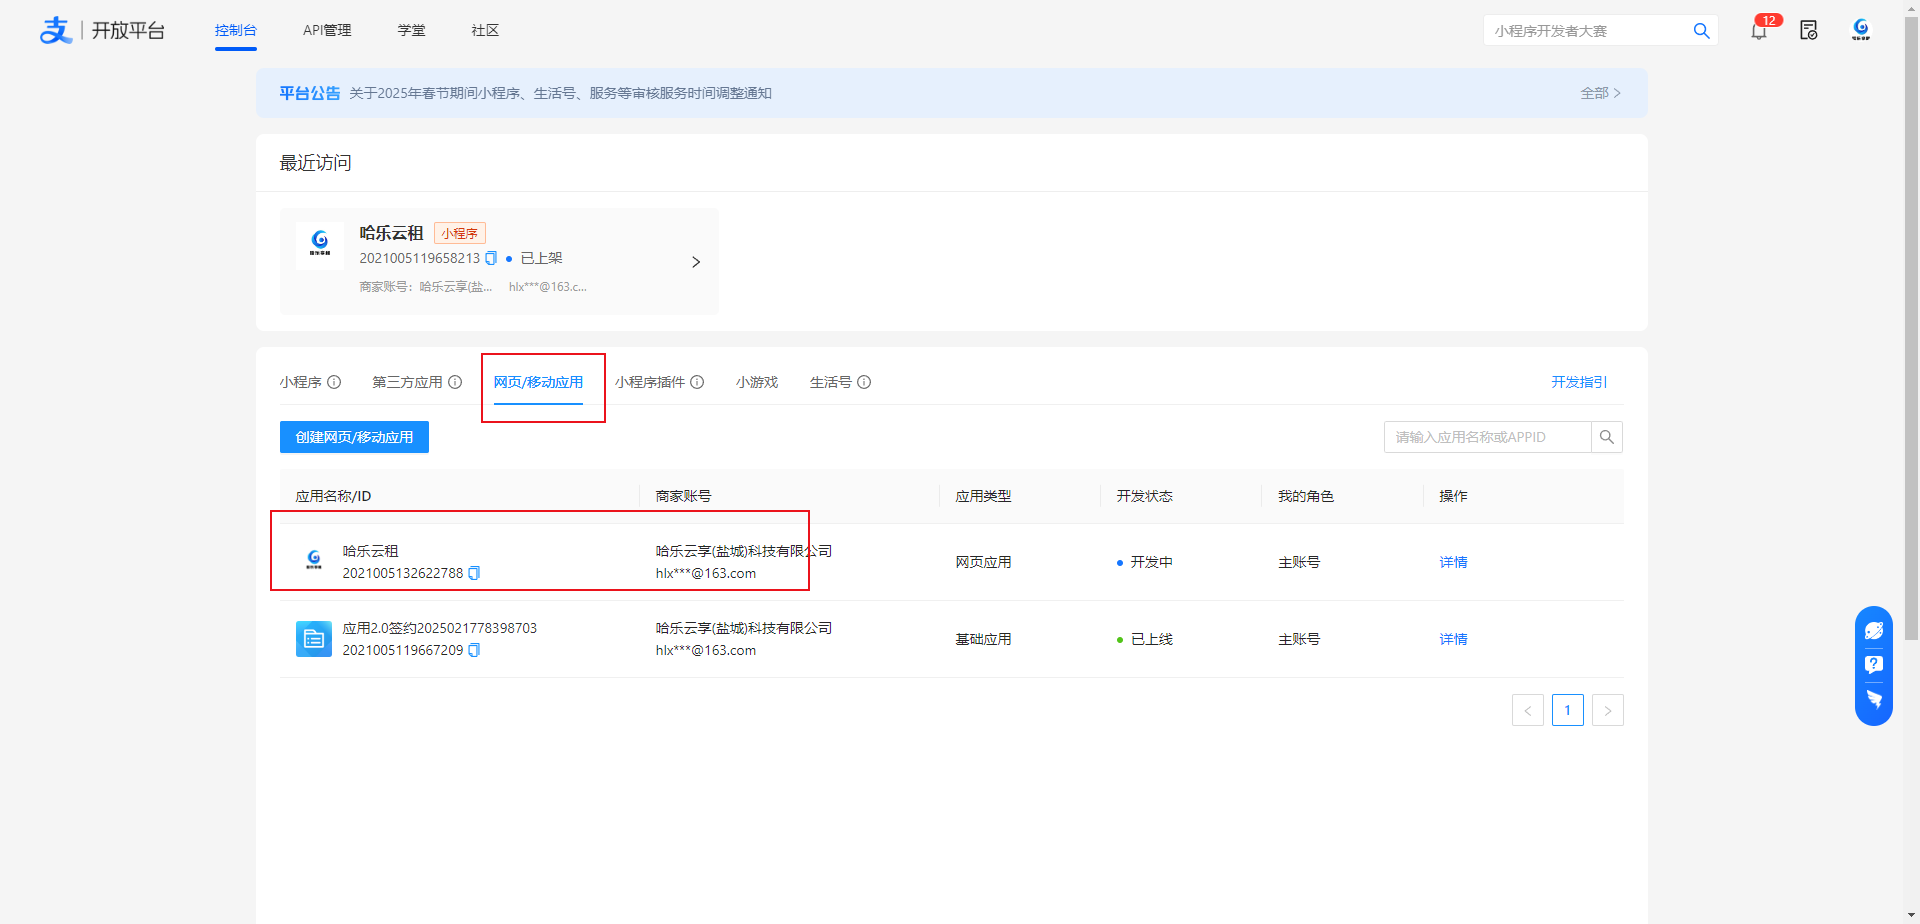The height and width of the screenshot is (924, 1920).
Task: Click the search button in app list filter
Action: [1607, 437]
